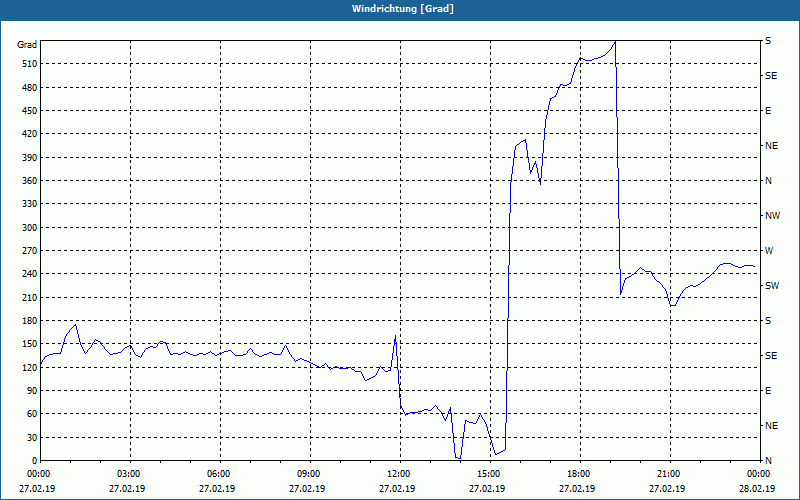Select the 240 degree label
This screenshot has width=800, height=500.
[x=28, y=274]
